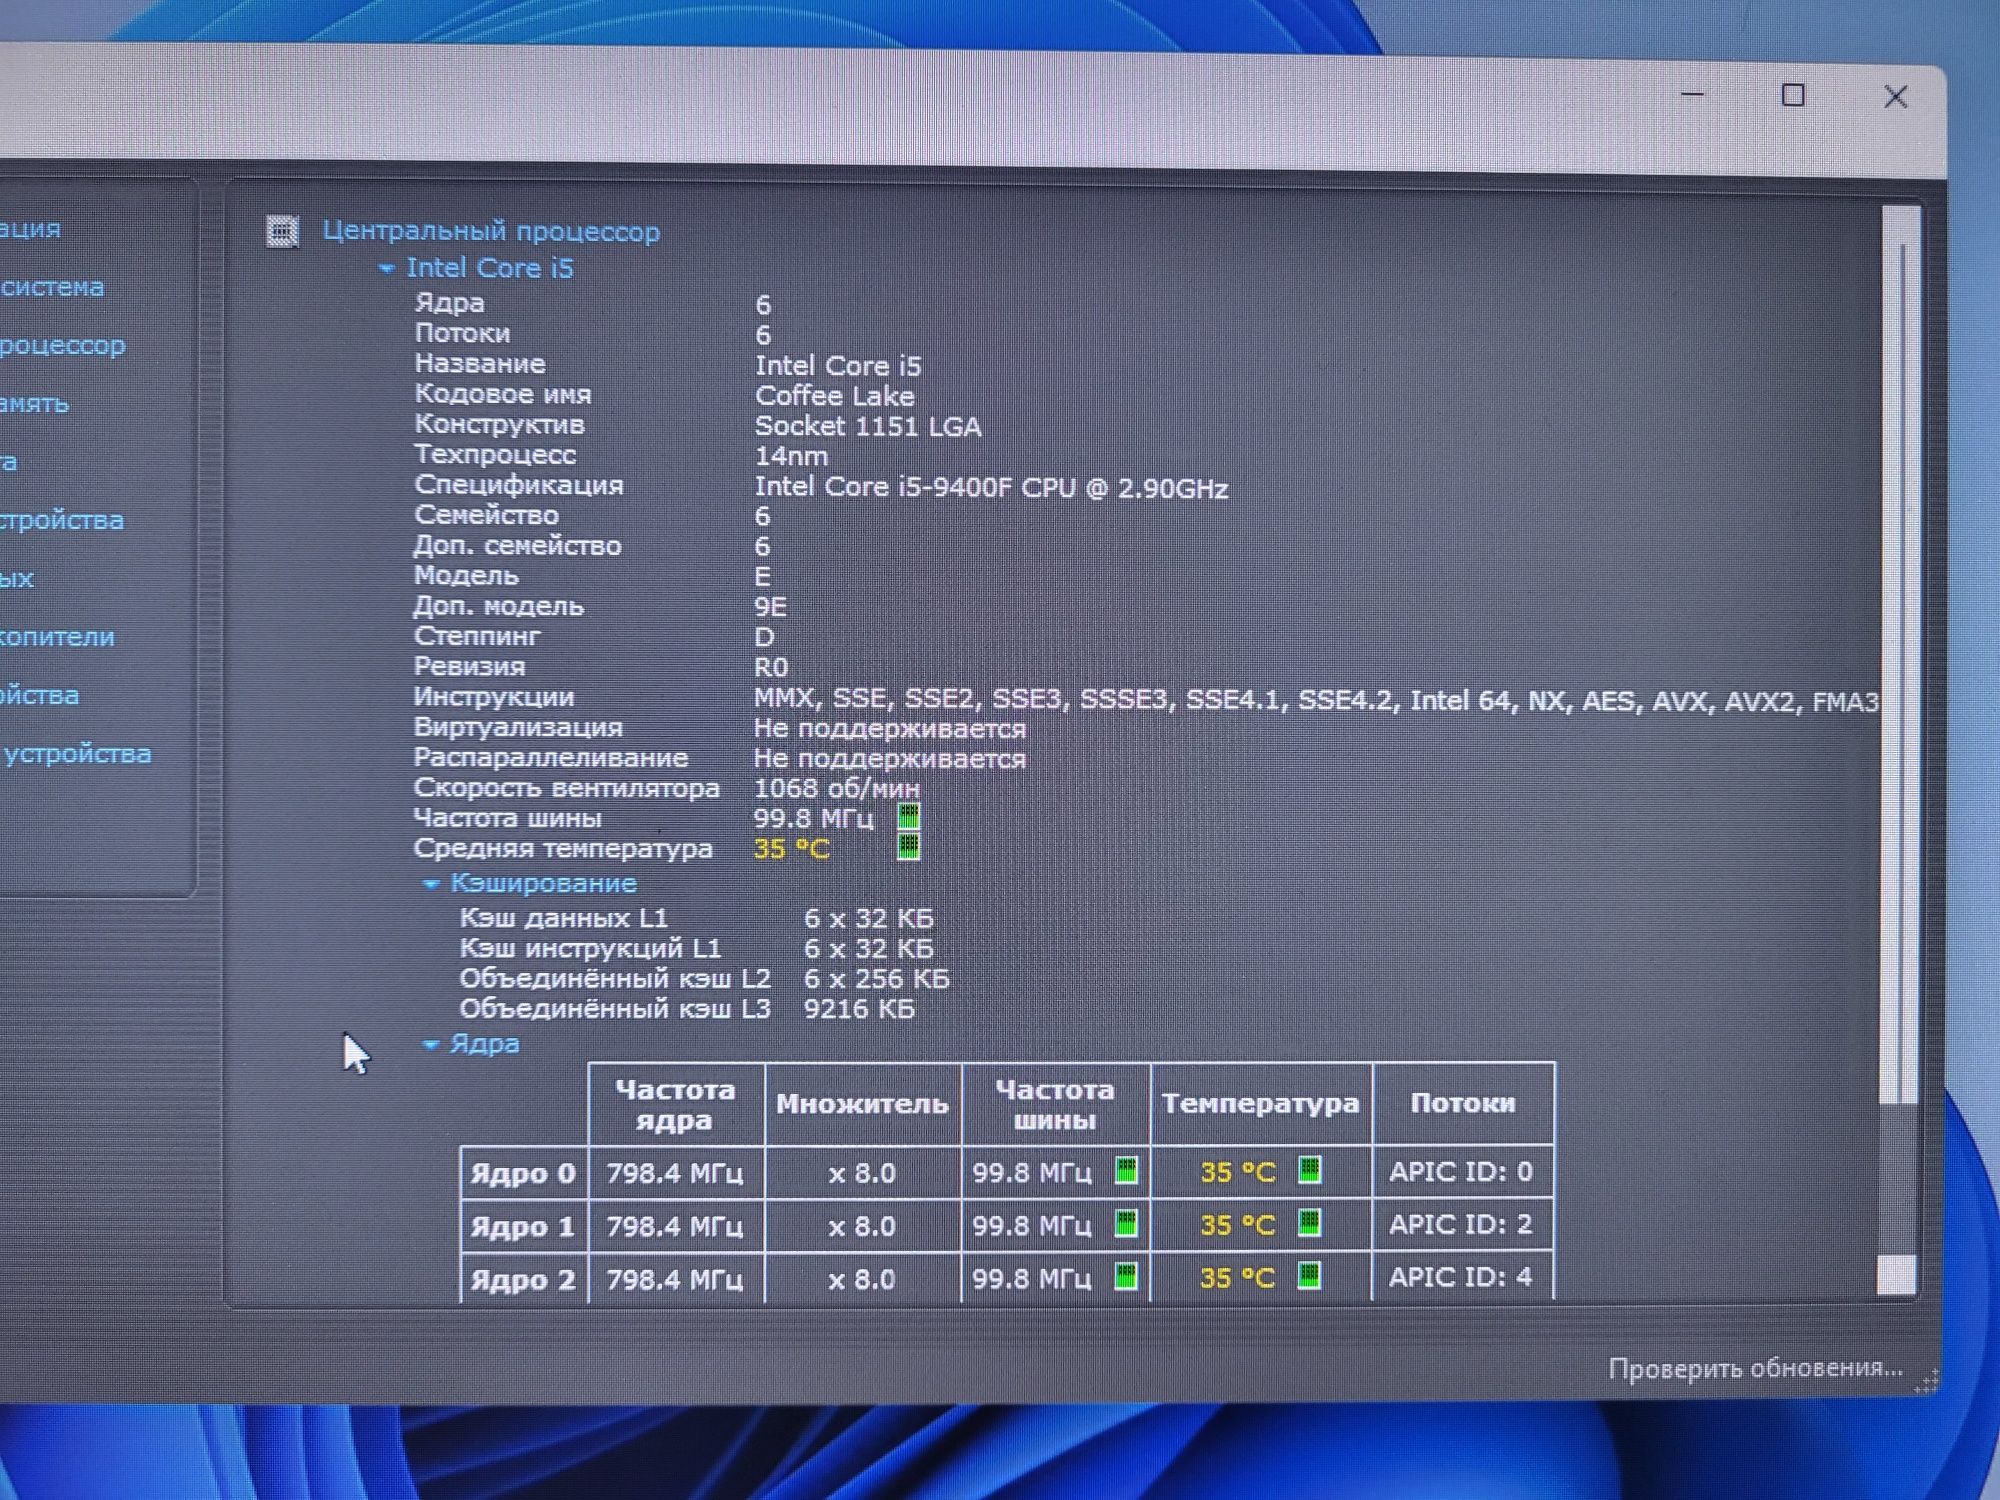Toggle bus frequency graph icon in Ядро 2 row
This screenshot has width=2000, height=1500.
(x=1126, y=1277)
